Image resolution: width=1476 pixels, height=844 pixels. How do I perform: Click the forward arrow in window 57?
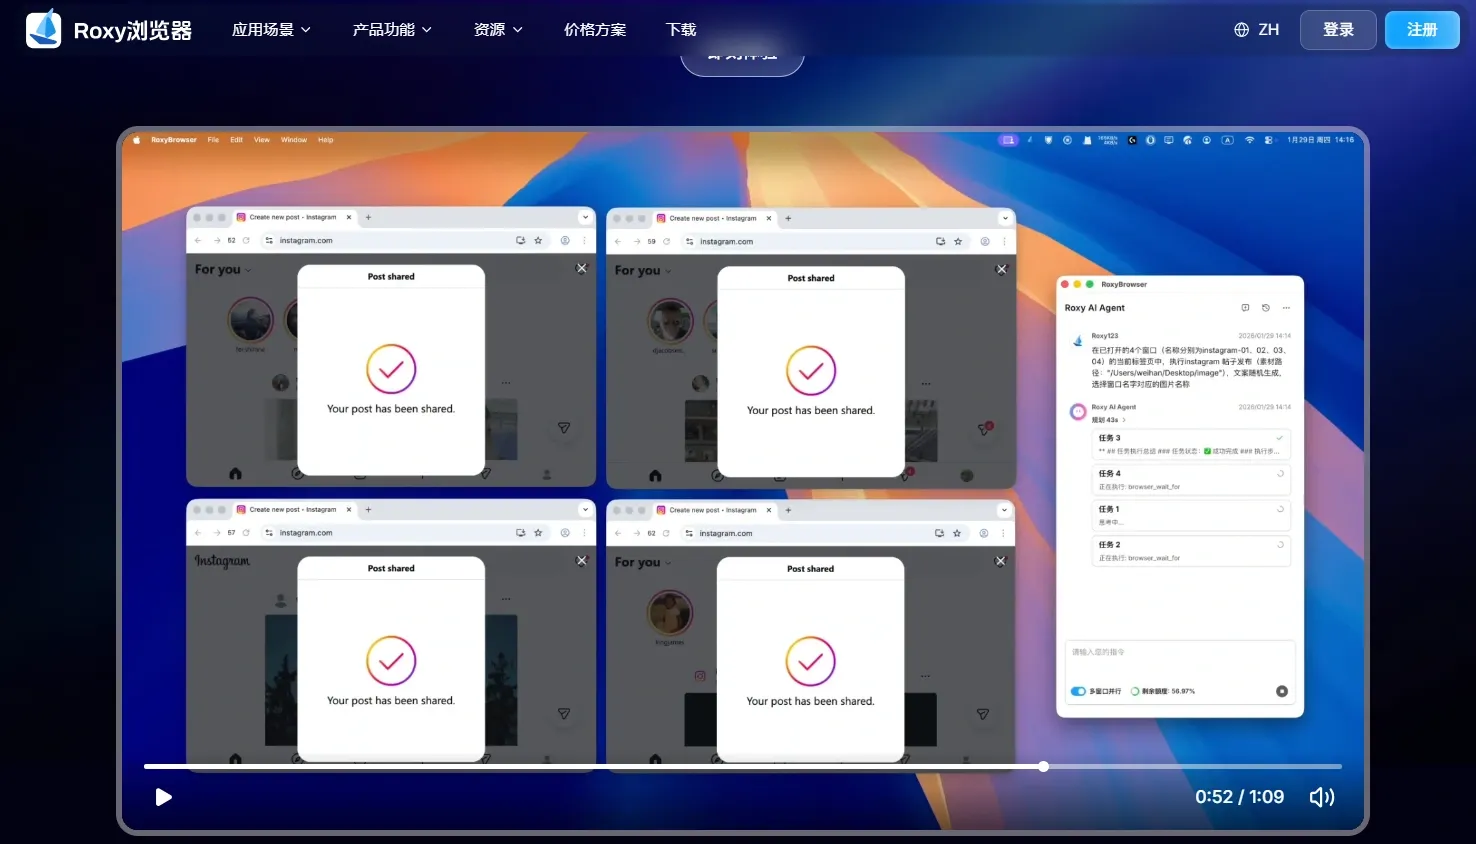tap(217, 533)
